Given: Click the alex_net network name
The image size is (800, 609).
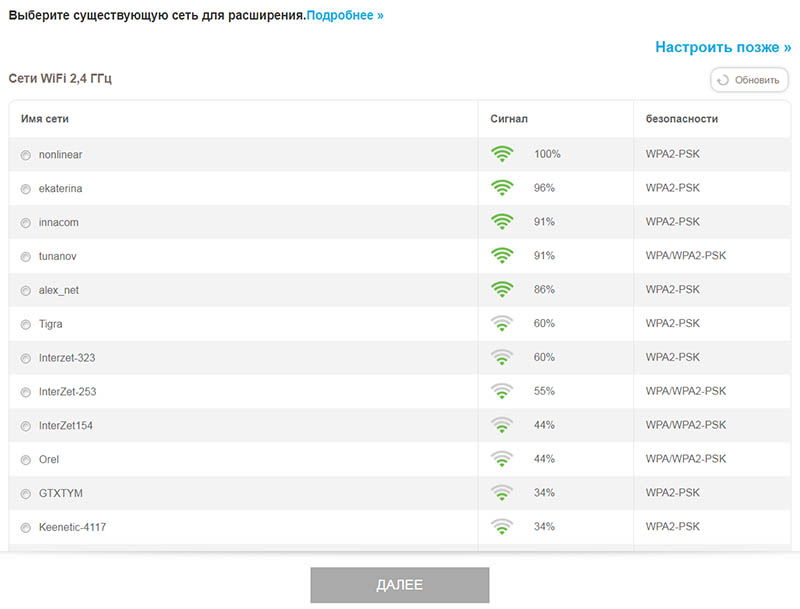Looking at the screenshot, I should (59, 290).
